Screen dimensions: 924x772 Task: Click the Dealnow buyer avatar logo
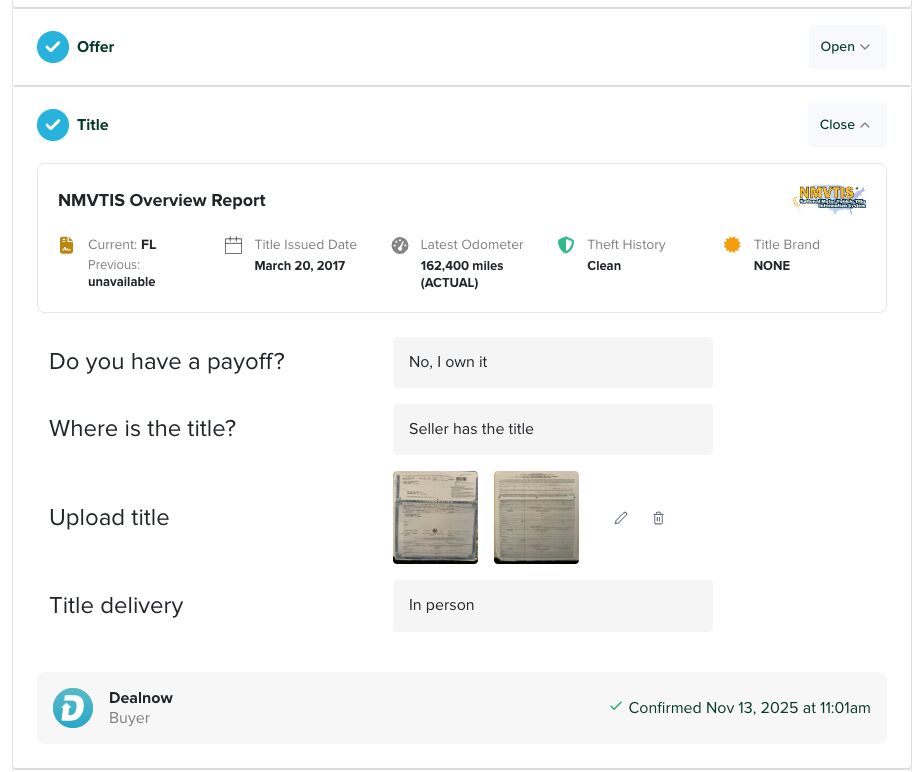(x=73, y=708)
